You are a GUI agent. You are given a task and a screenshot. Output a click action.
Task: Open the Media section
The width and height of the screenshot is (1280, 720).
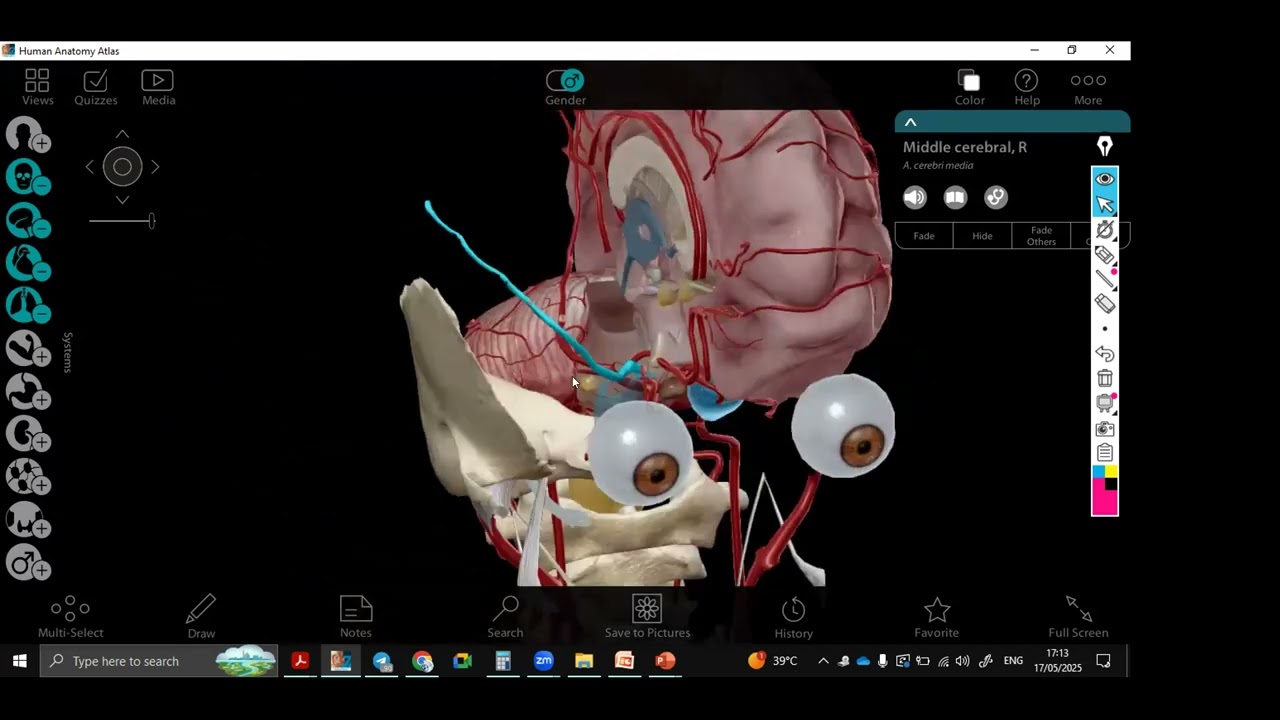pos(158,87)
